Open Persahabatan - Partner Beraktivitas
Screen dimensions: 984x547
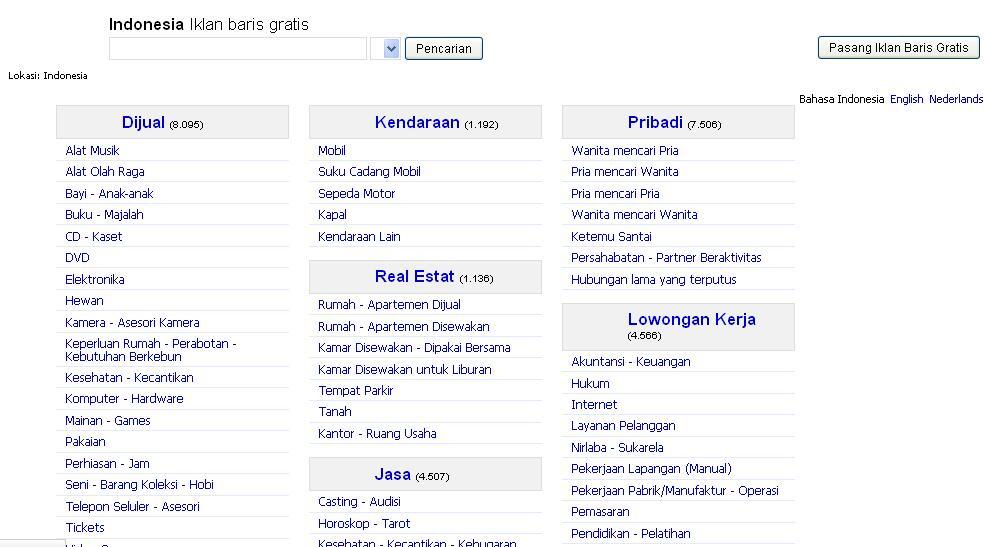point(666,257)
